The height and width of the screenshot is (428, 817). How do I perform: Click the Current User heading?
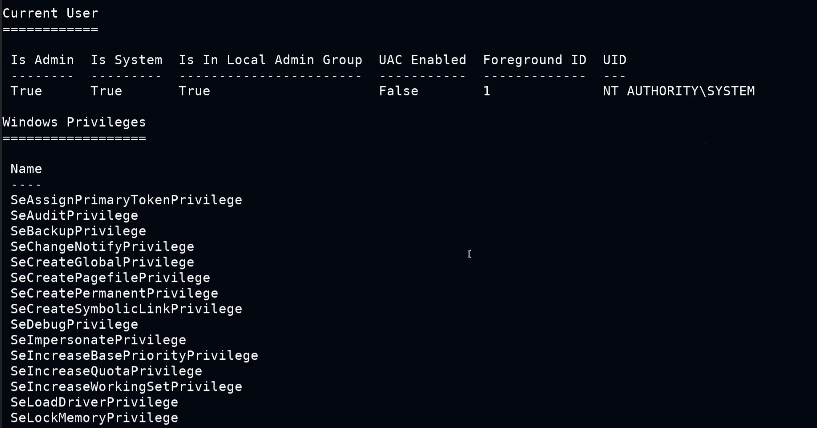coord(50,13)
